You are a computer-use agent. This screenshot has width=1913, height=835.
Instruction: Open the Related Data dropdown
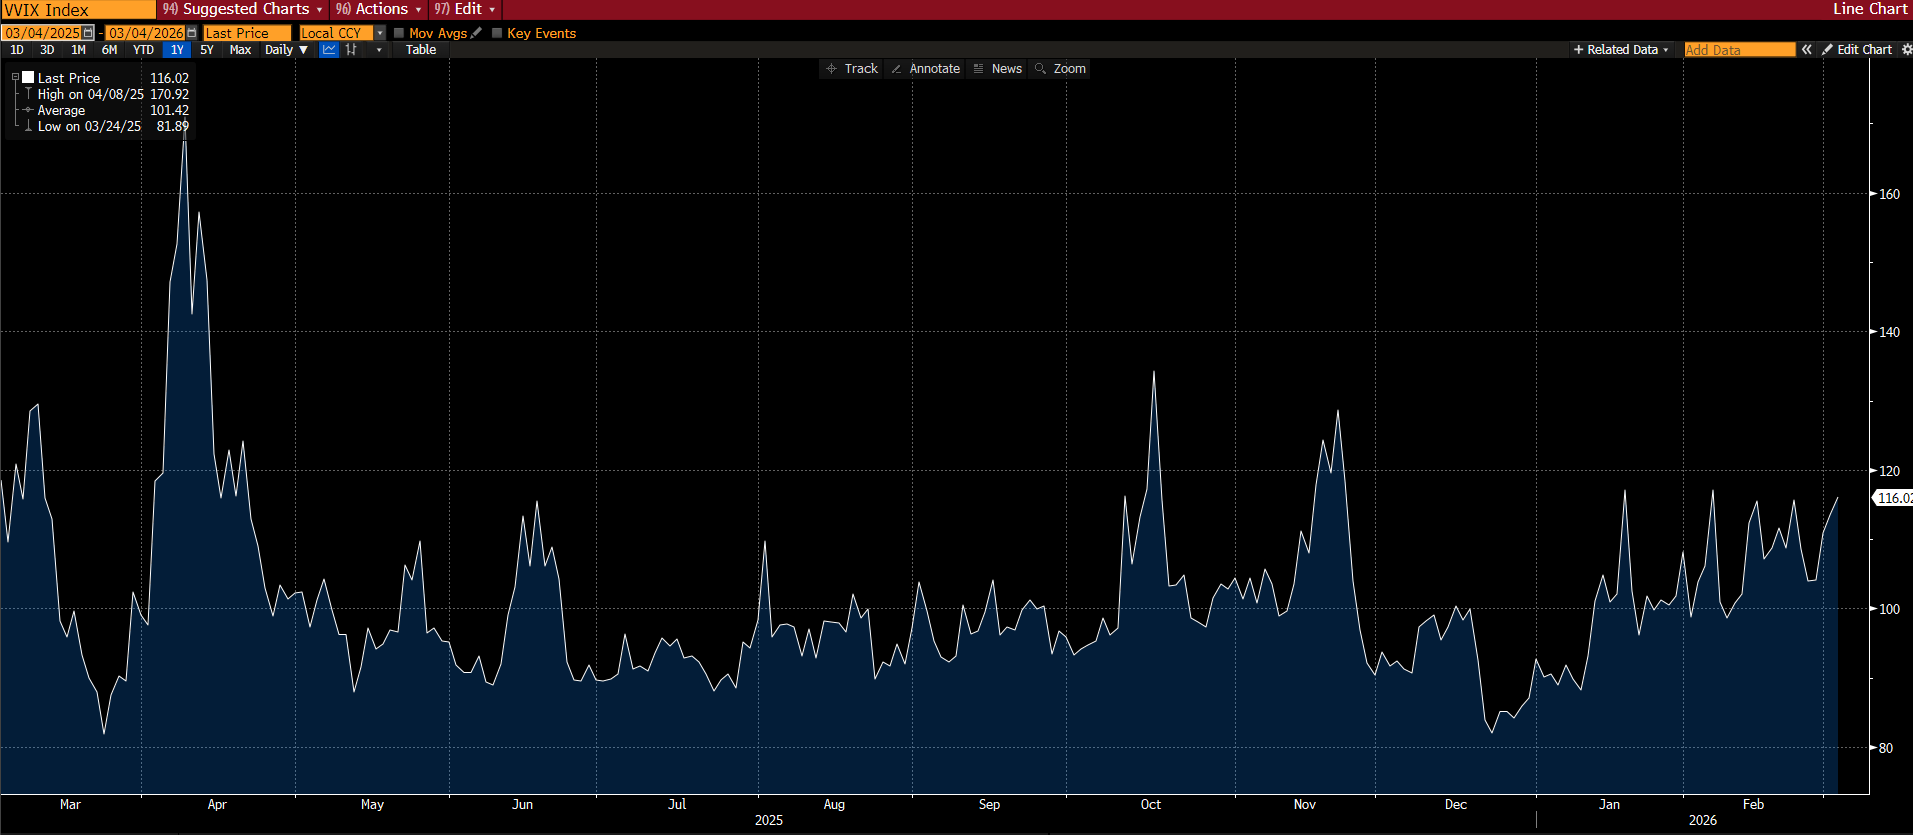click(1620, 49)
